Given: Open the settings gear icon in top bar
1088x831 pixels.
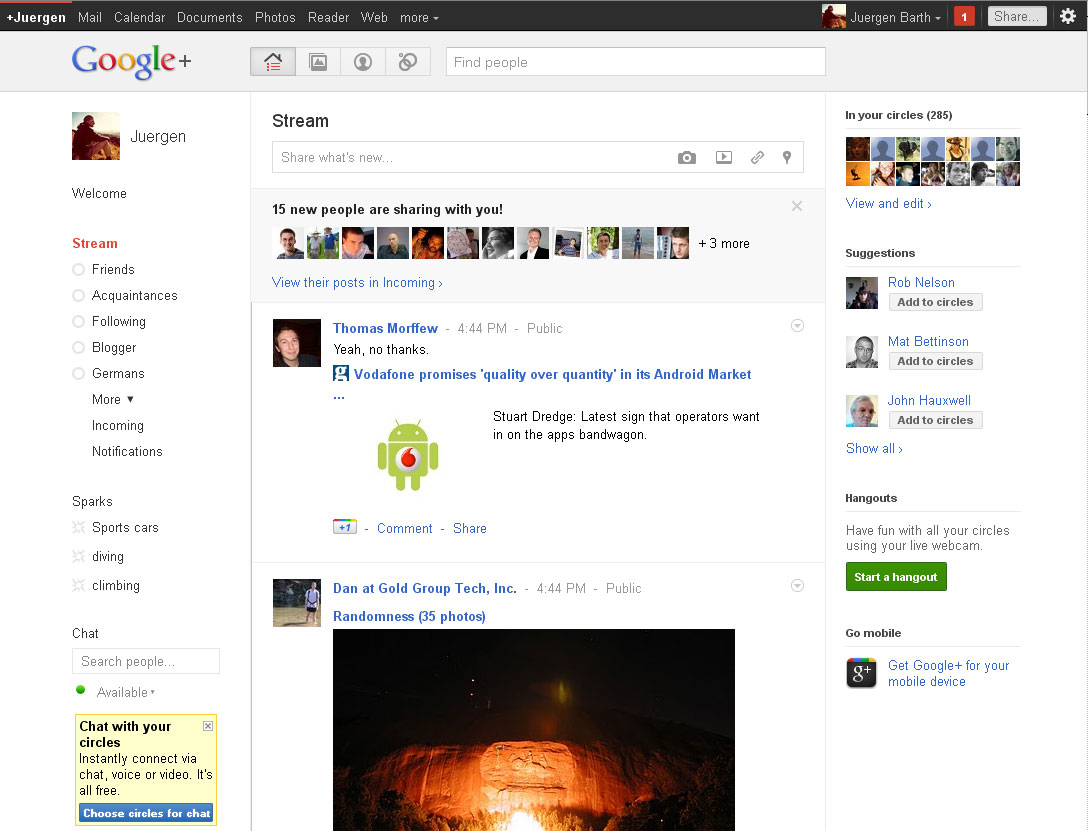Looking at the screenshot, I should pos(1068,16).
